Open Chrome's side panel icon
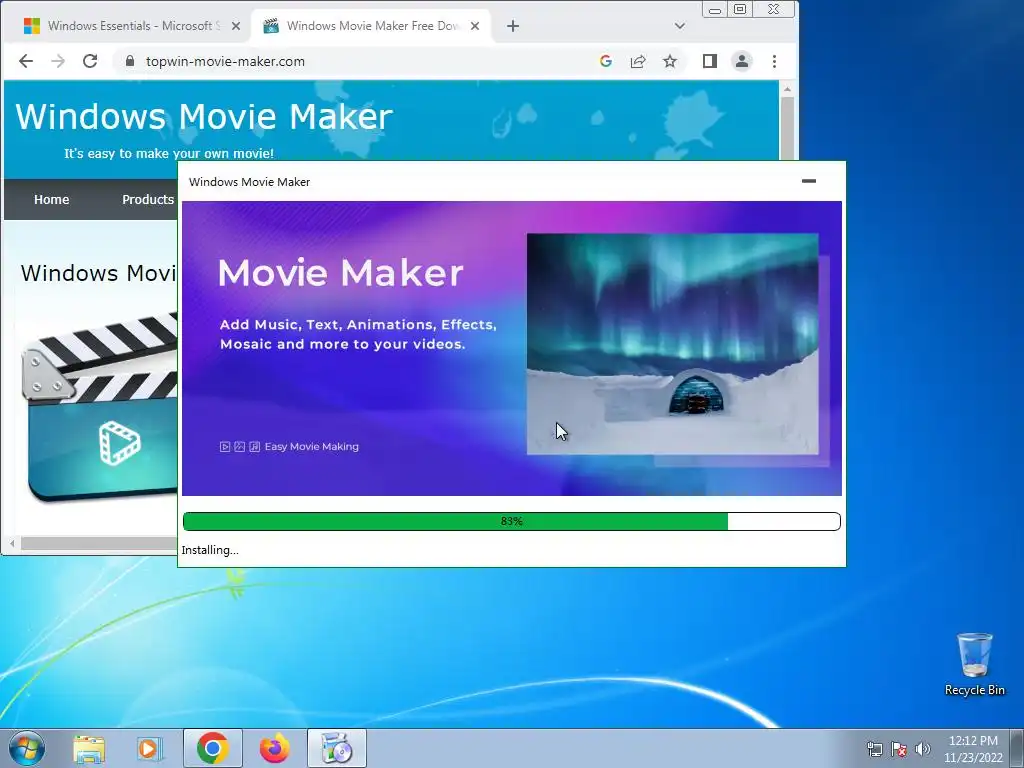 tap(710, 61)
